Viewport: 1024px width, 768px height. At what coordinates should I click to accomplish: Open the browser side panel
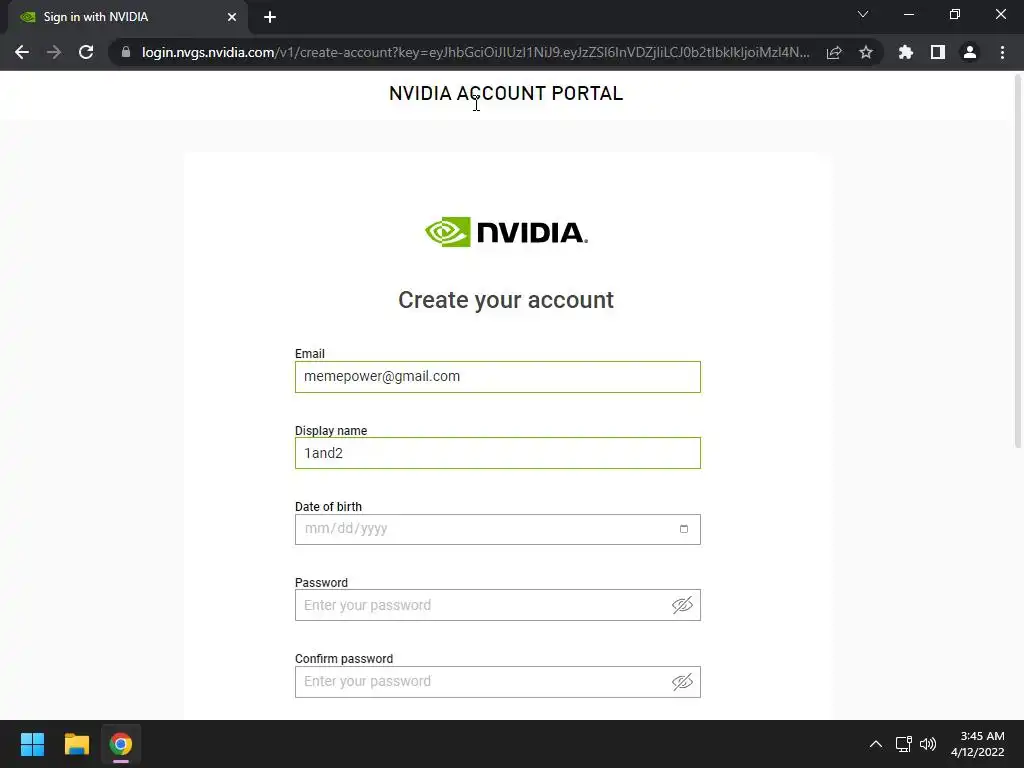coord(938,52)
